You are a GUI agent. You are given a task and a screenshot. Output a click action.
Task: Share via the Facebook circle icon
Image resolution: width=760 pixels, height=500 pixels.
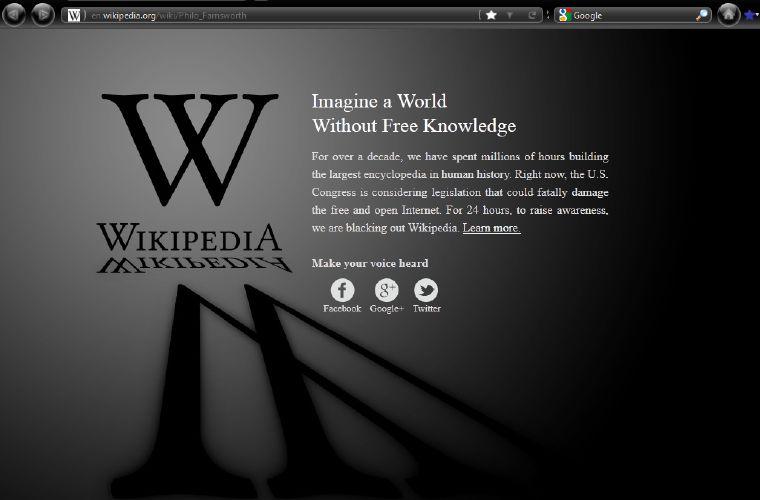pos(342,290)
